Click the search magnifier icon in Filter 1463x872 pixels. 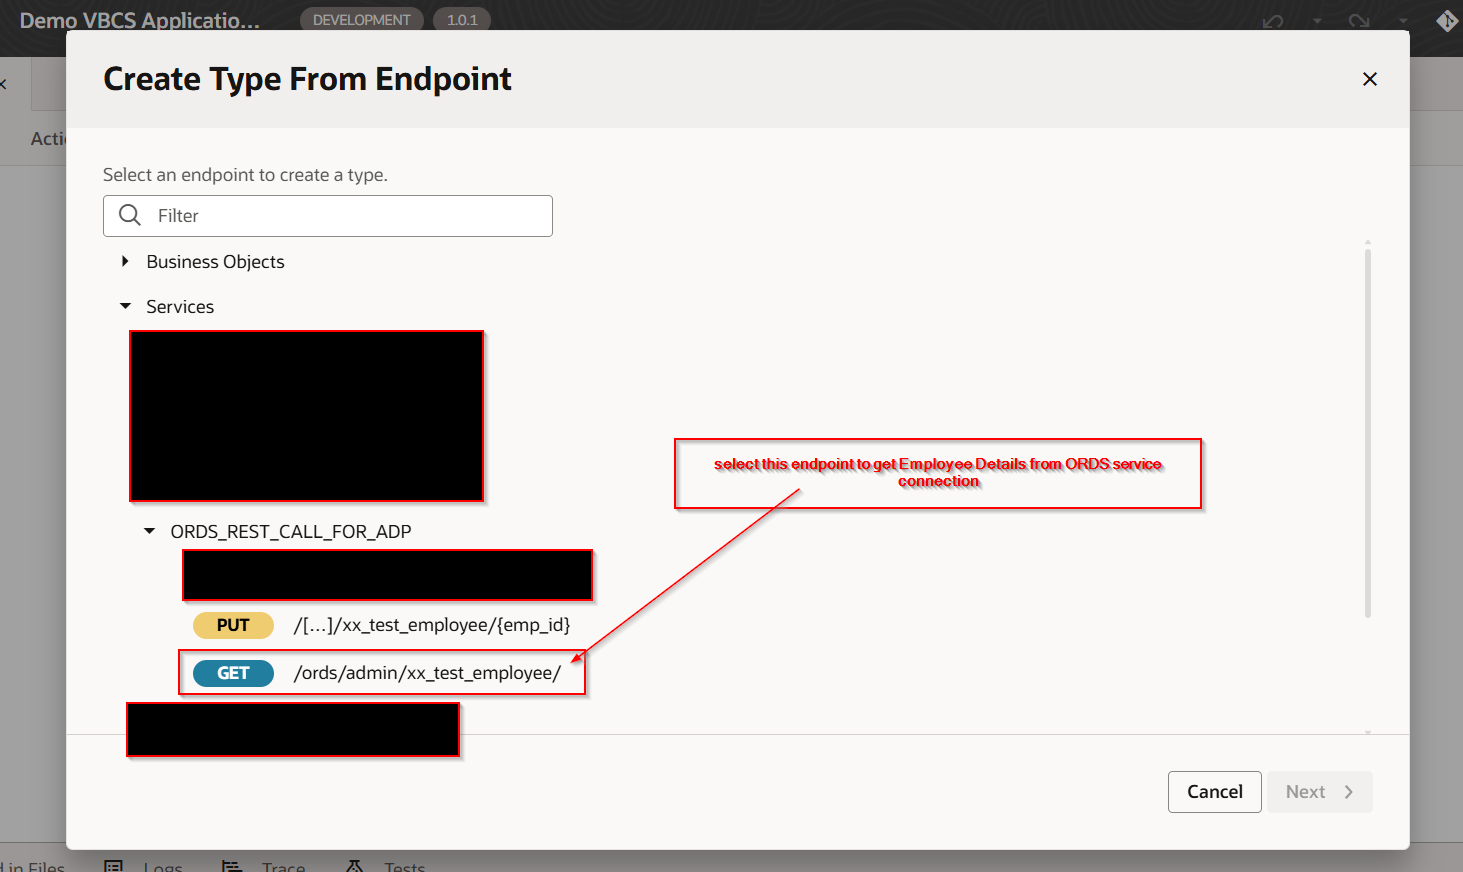[x=130, y=215]
